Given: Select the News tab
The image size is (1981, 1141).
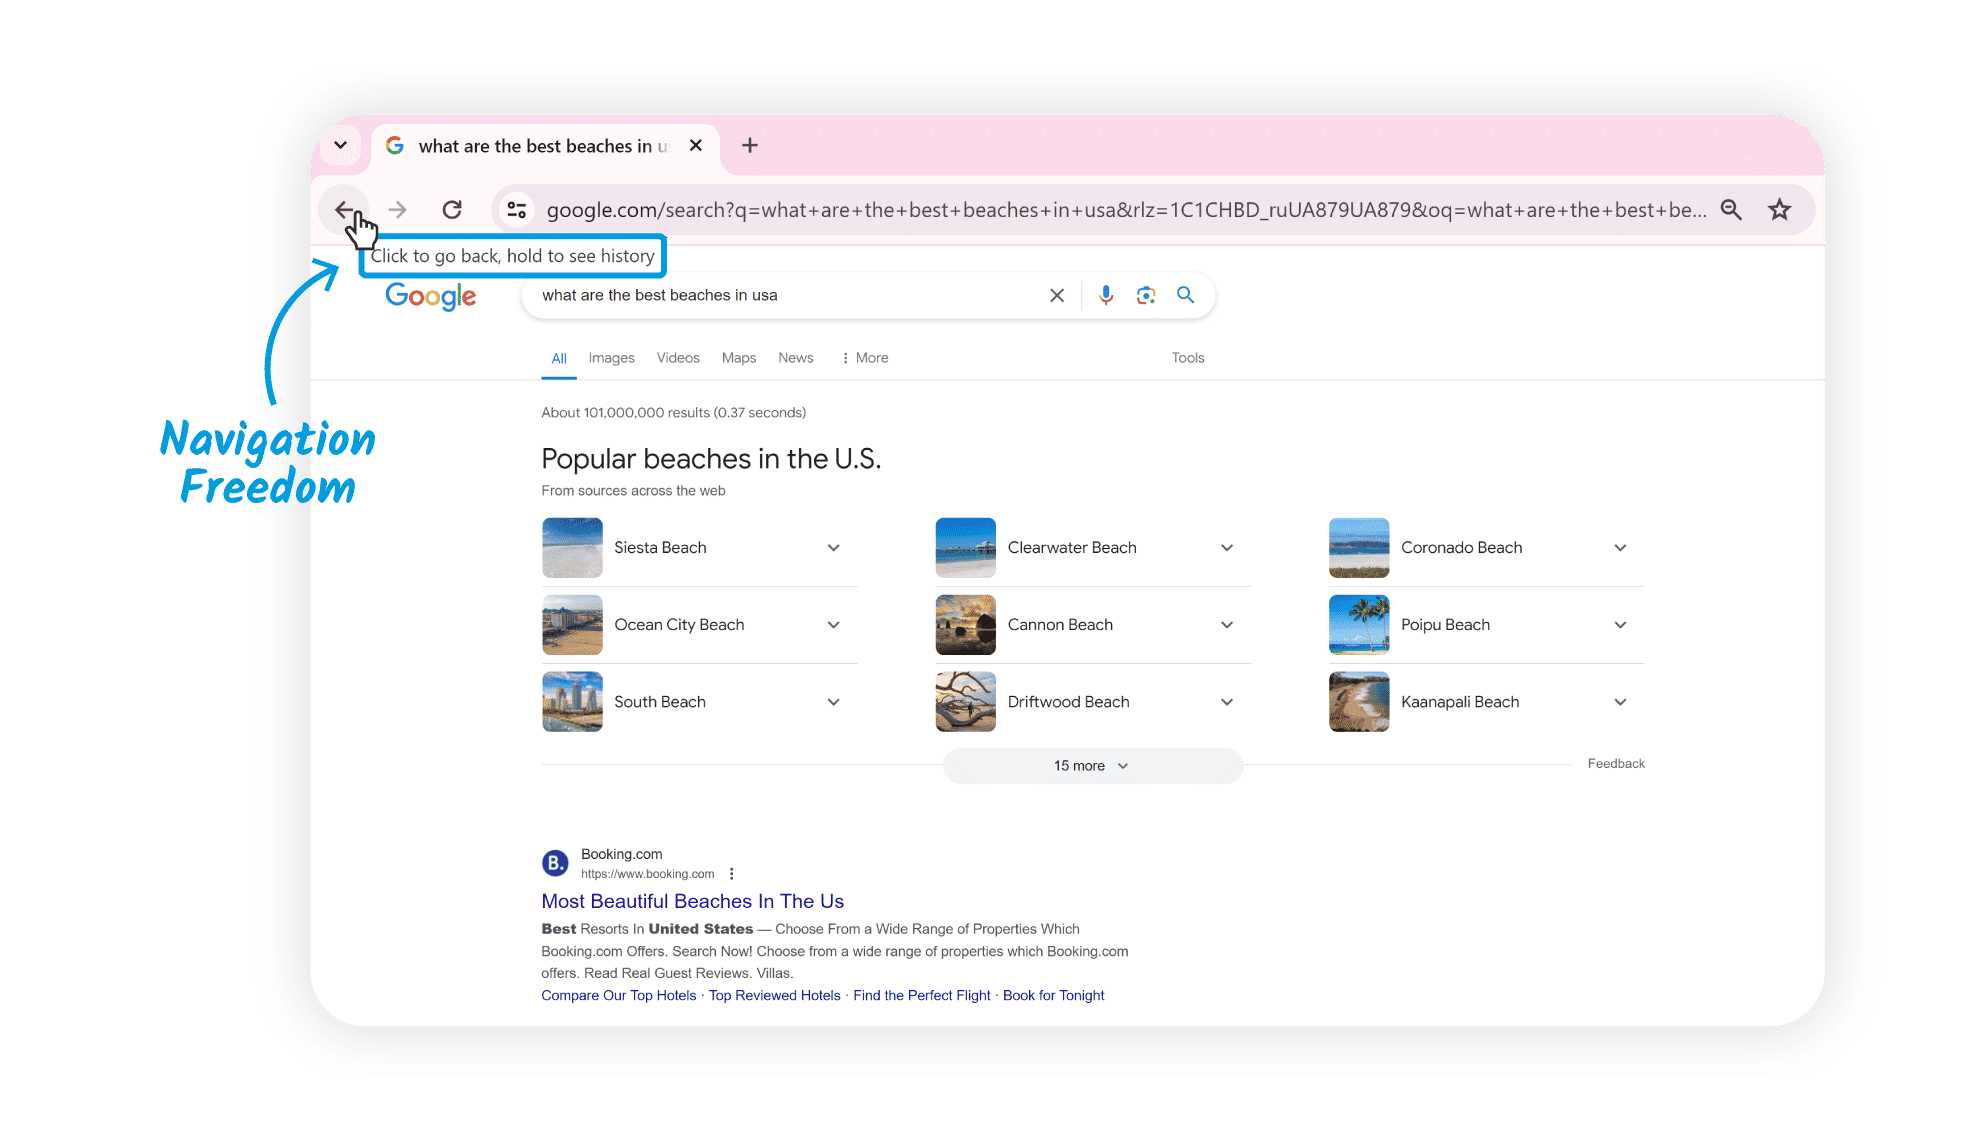Looking at the screenshot, I should [x=796, y=357].
